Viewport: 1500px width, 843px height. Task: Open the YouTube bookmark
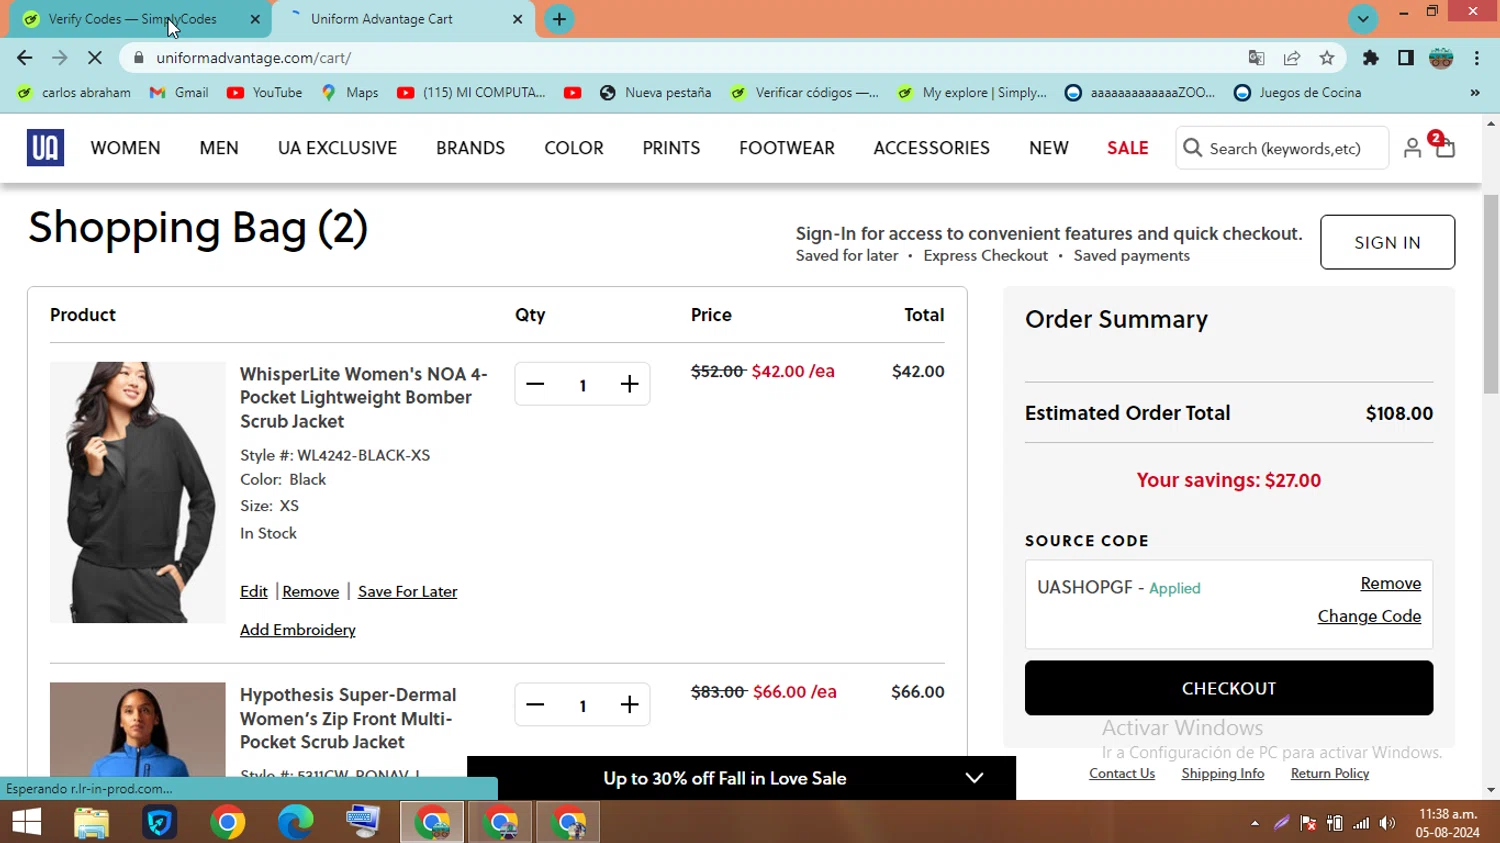[x=265, y=93]
